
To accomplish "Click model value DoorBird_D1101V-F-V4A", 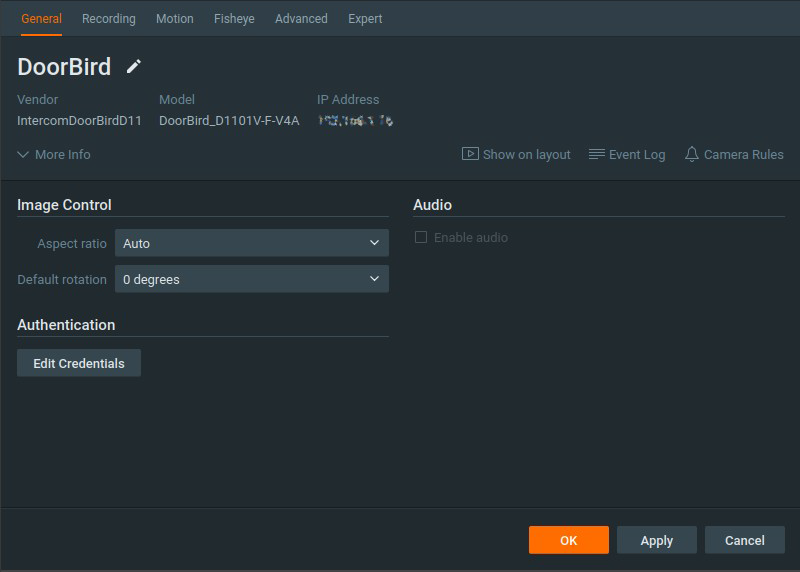I will tap(229, 120).
